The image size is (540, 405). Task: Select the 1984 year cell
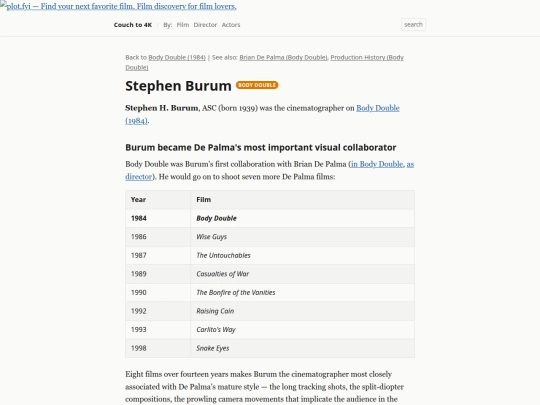(x=158, y=218)
